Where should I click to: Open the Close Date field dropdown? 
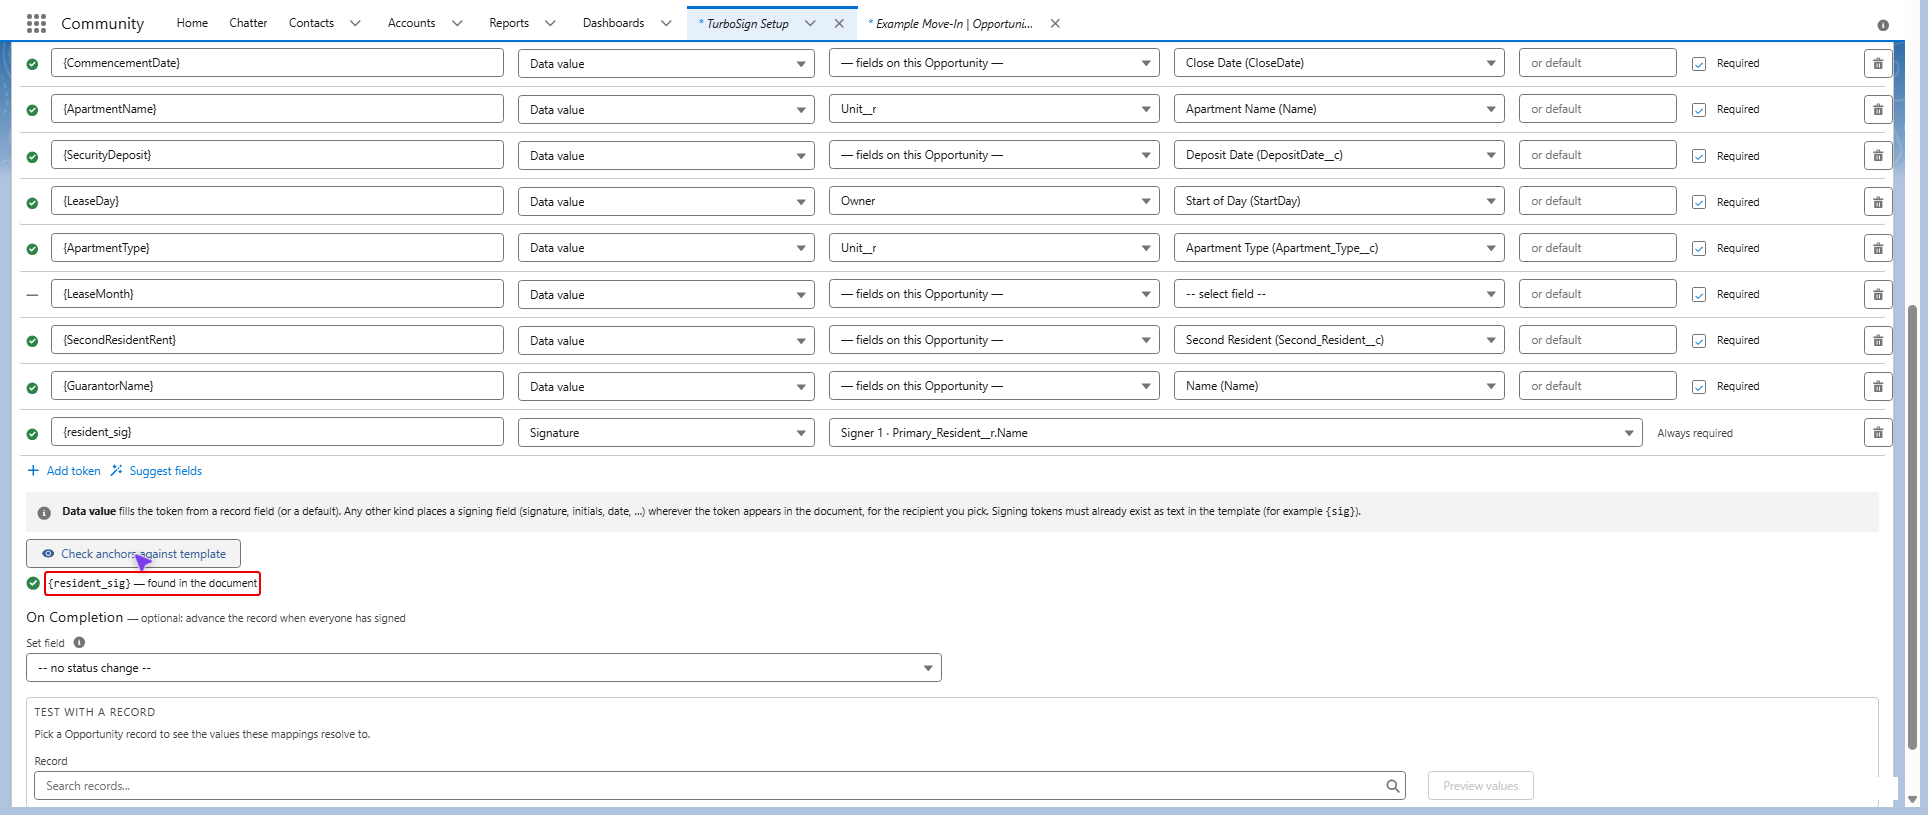click(1339, 63)
